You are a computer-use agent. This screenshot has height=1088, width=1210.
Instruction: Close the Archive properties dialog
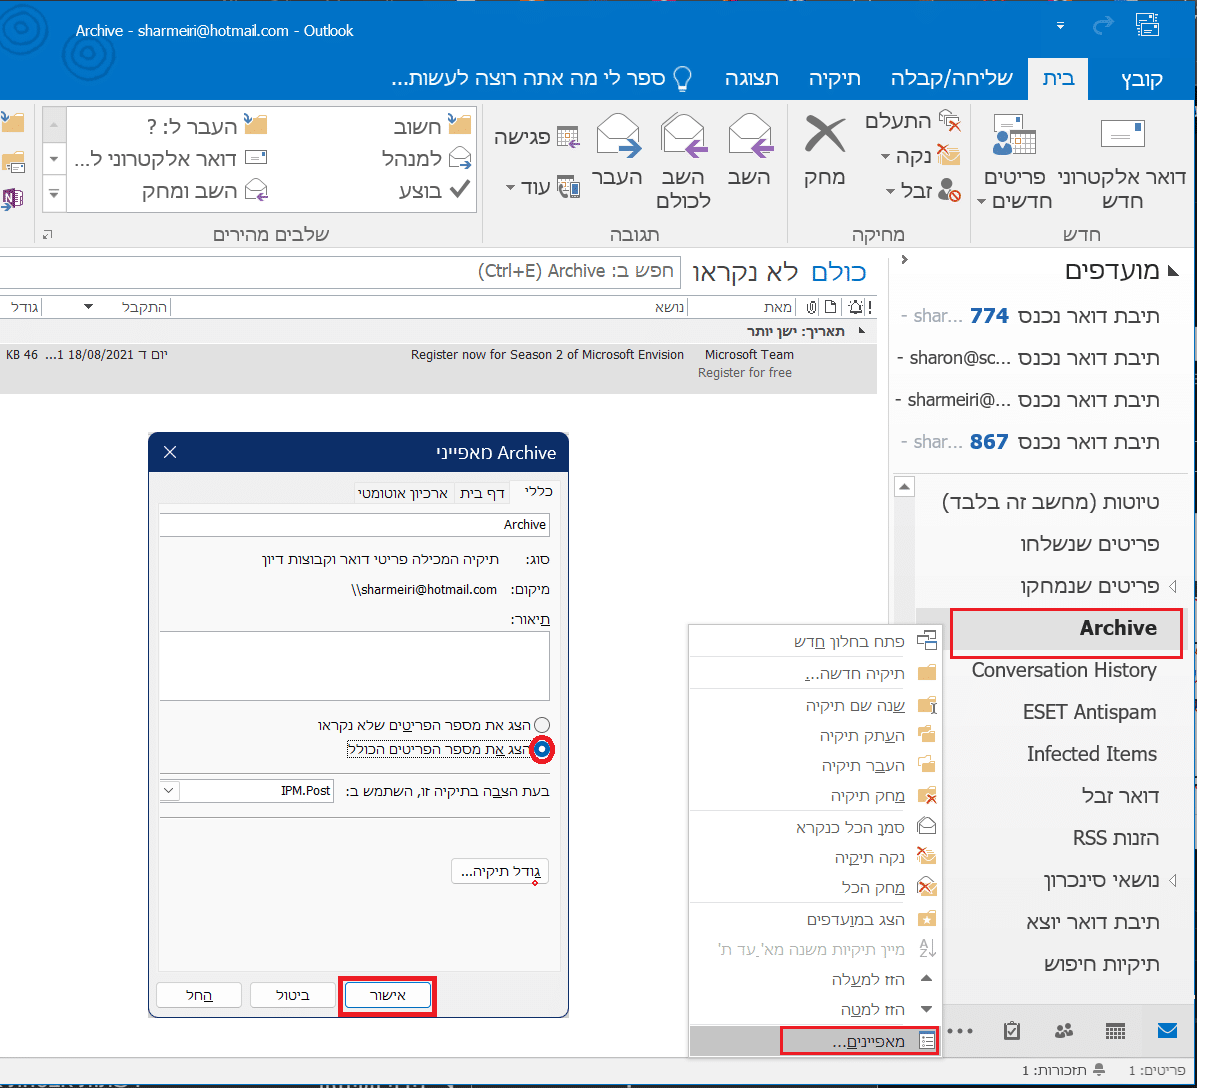point(170,452)
